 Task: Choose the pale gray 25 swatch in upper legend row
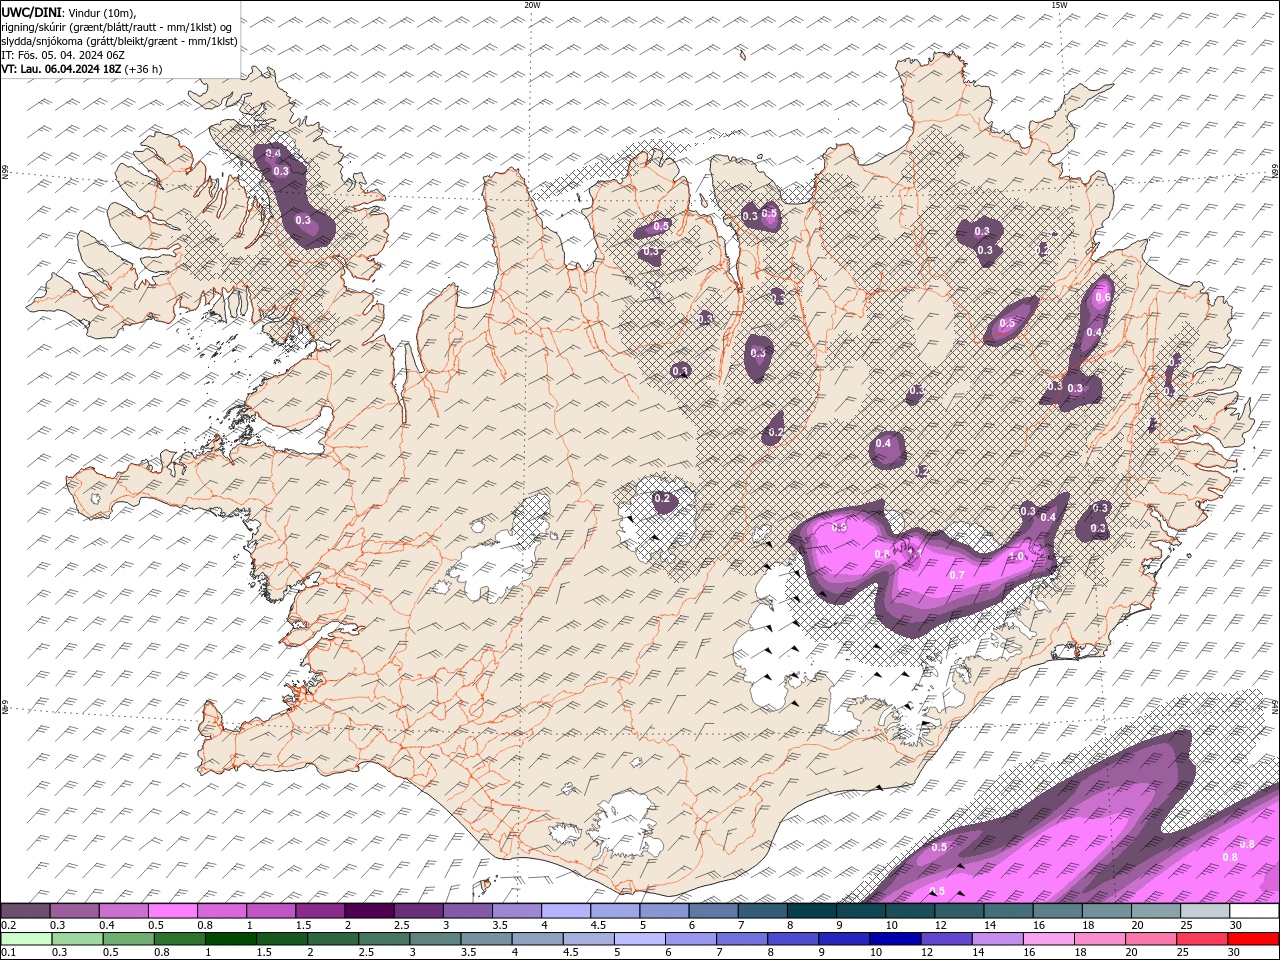pos(1205,911)
